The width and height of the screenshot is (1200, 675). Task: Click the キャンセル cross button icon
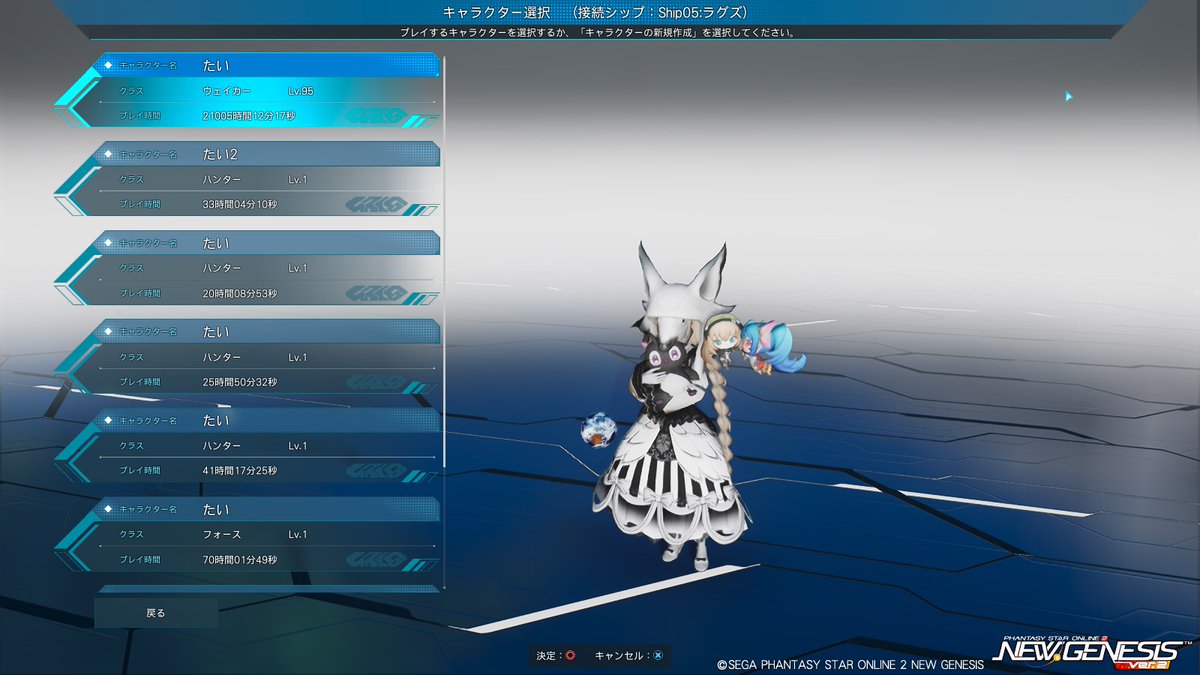click(657, 656)
